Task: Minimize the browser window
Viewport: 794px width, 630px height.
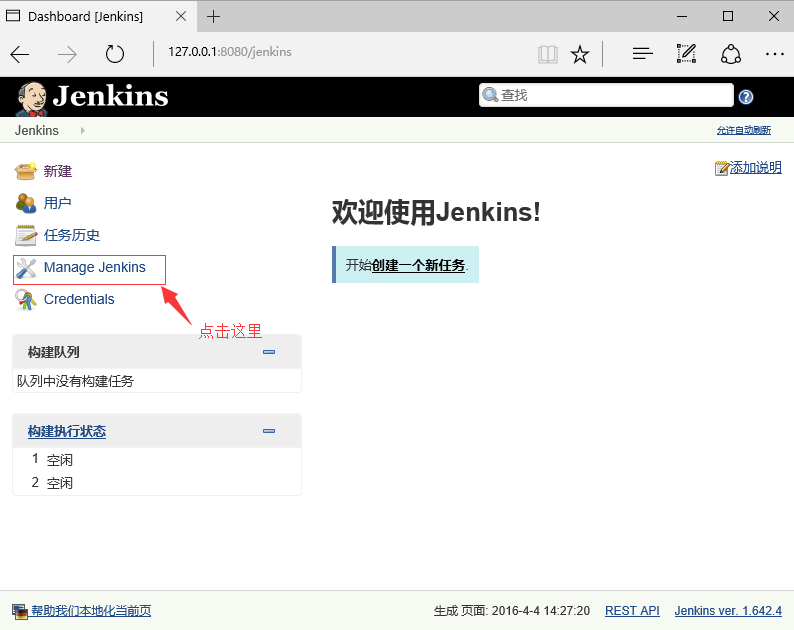Action: [x=682, y=16]
